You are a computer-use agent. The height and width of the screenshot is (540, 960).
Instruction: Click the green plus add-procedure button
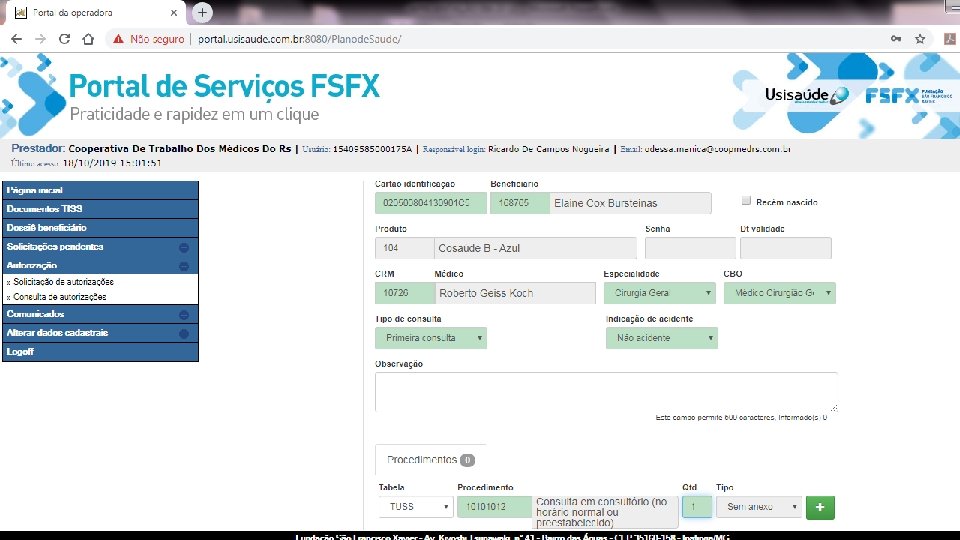coord(820,507)
